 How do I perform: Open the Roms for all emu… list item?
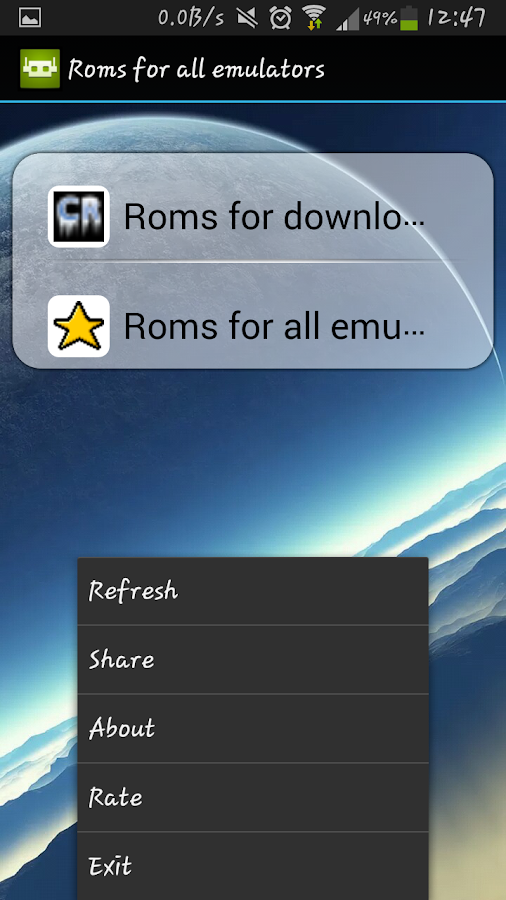click(x=253, y=325)
